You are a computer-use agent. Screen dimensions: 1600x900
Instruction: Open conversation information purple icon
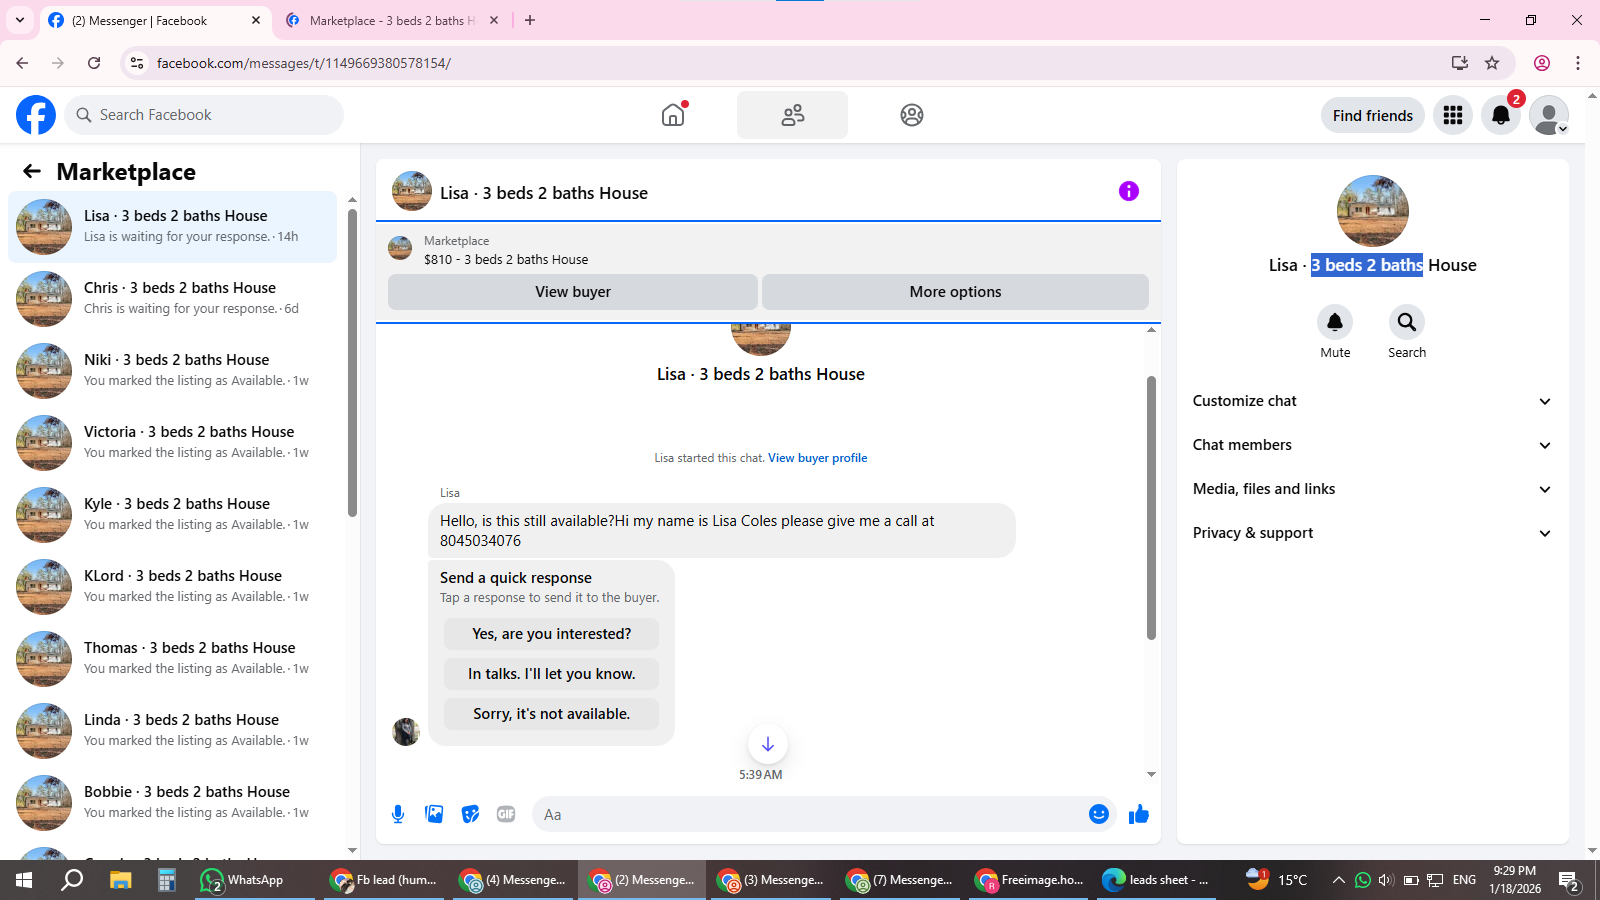tap(1129, 191)
